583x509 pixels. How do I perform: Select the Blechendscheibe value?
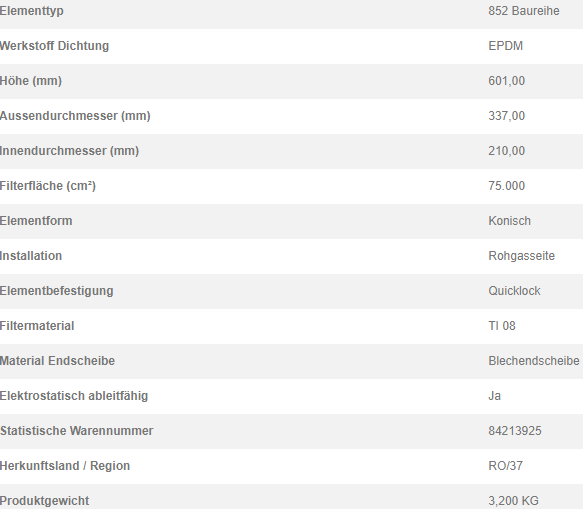534,361
